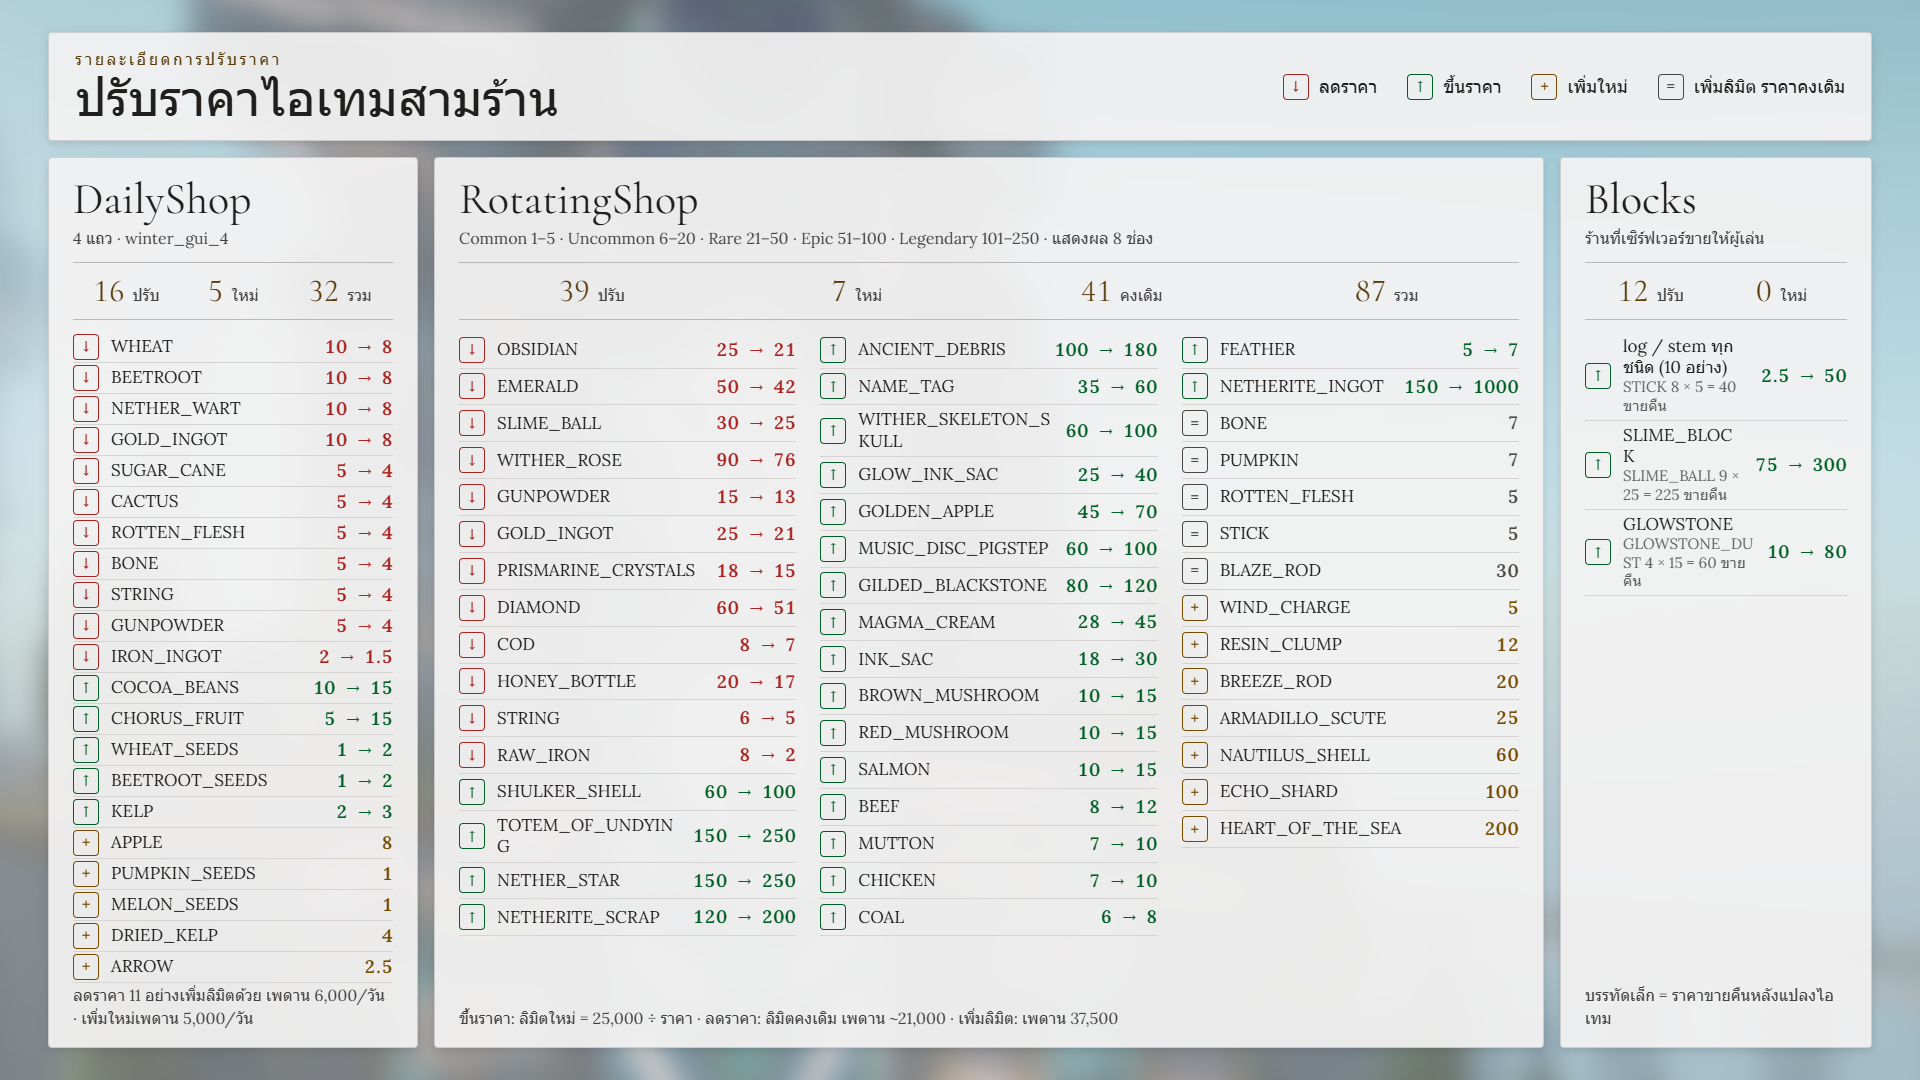1920x1080 pixels.
Task: Click the up-arrow icon beside NETHERITE_INGOT
Action: (1195, 387)
